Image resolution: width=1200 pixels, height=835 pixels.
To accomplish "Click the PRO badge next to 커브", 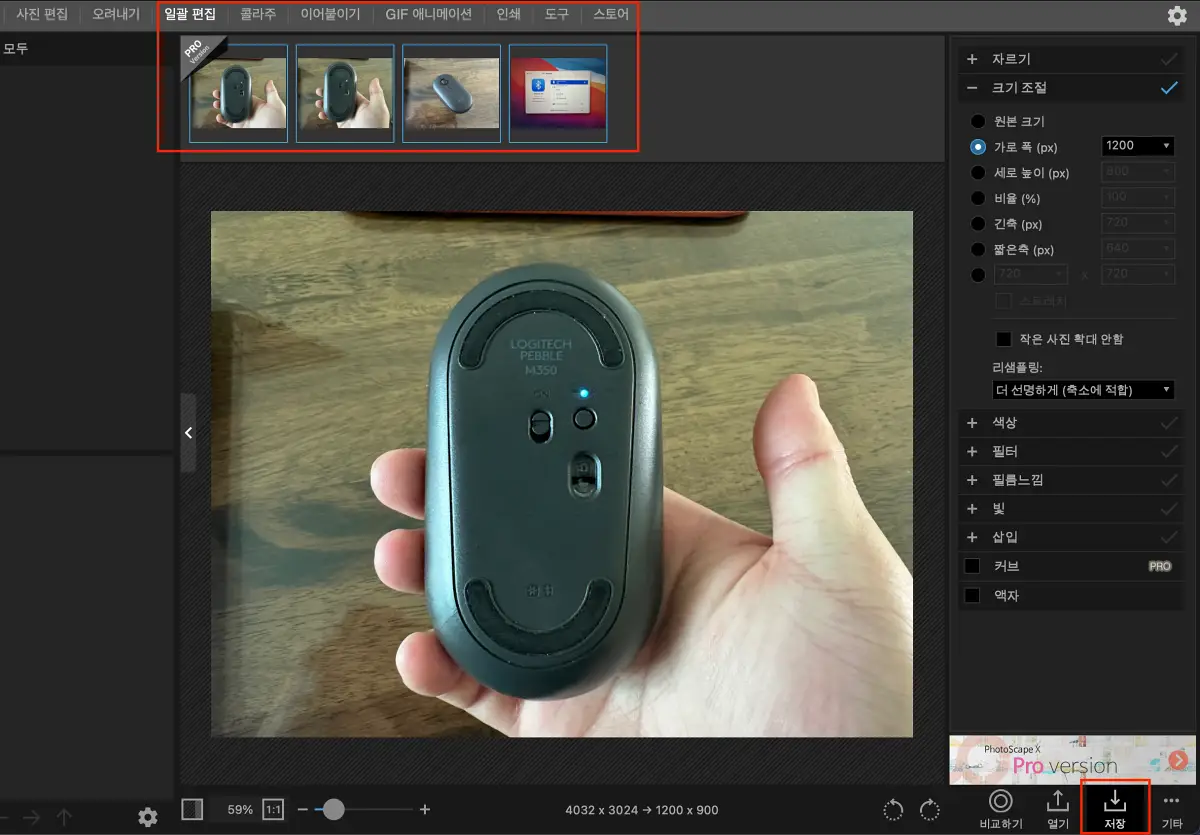I will tap(1159, 566).
